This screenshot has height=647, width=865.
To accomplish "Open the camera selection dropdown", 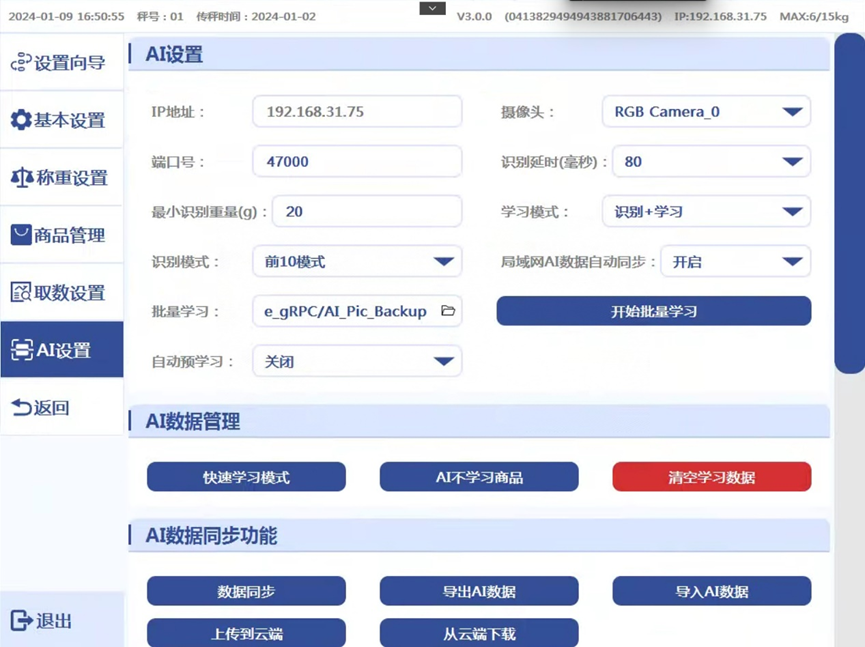I will pyautogui.click(x=706, y=112).
